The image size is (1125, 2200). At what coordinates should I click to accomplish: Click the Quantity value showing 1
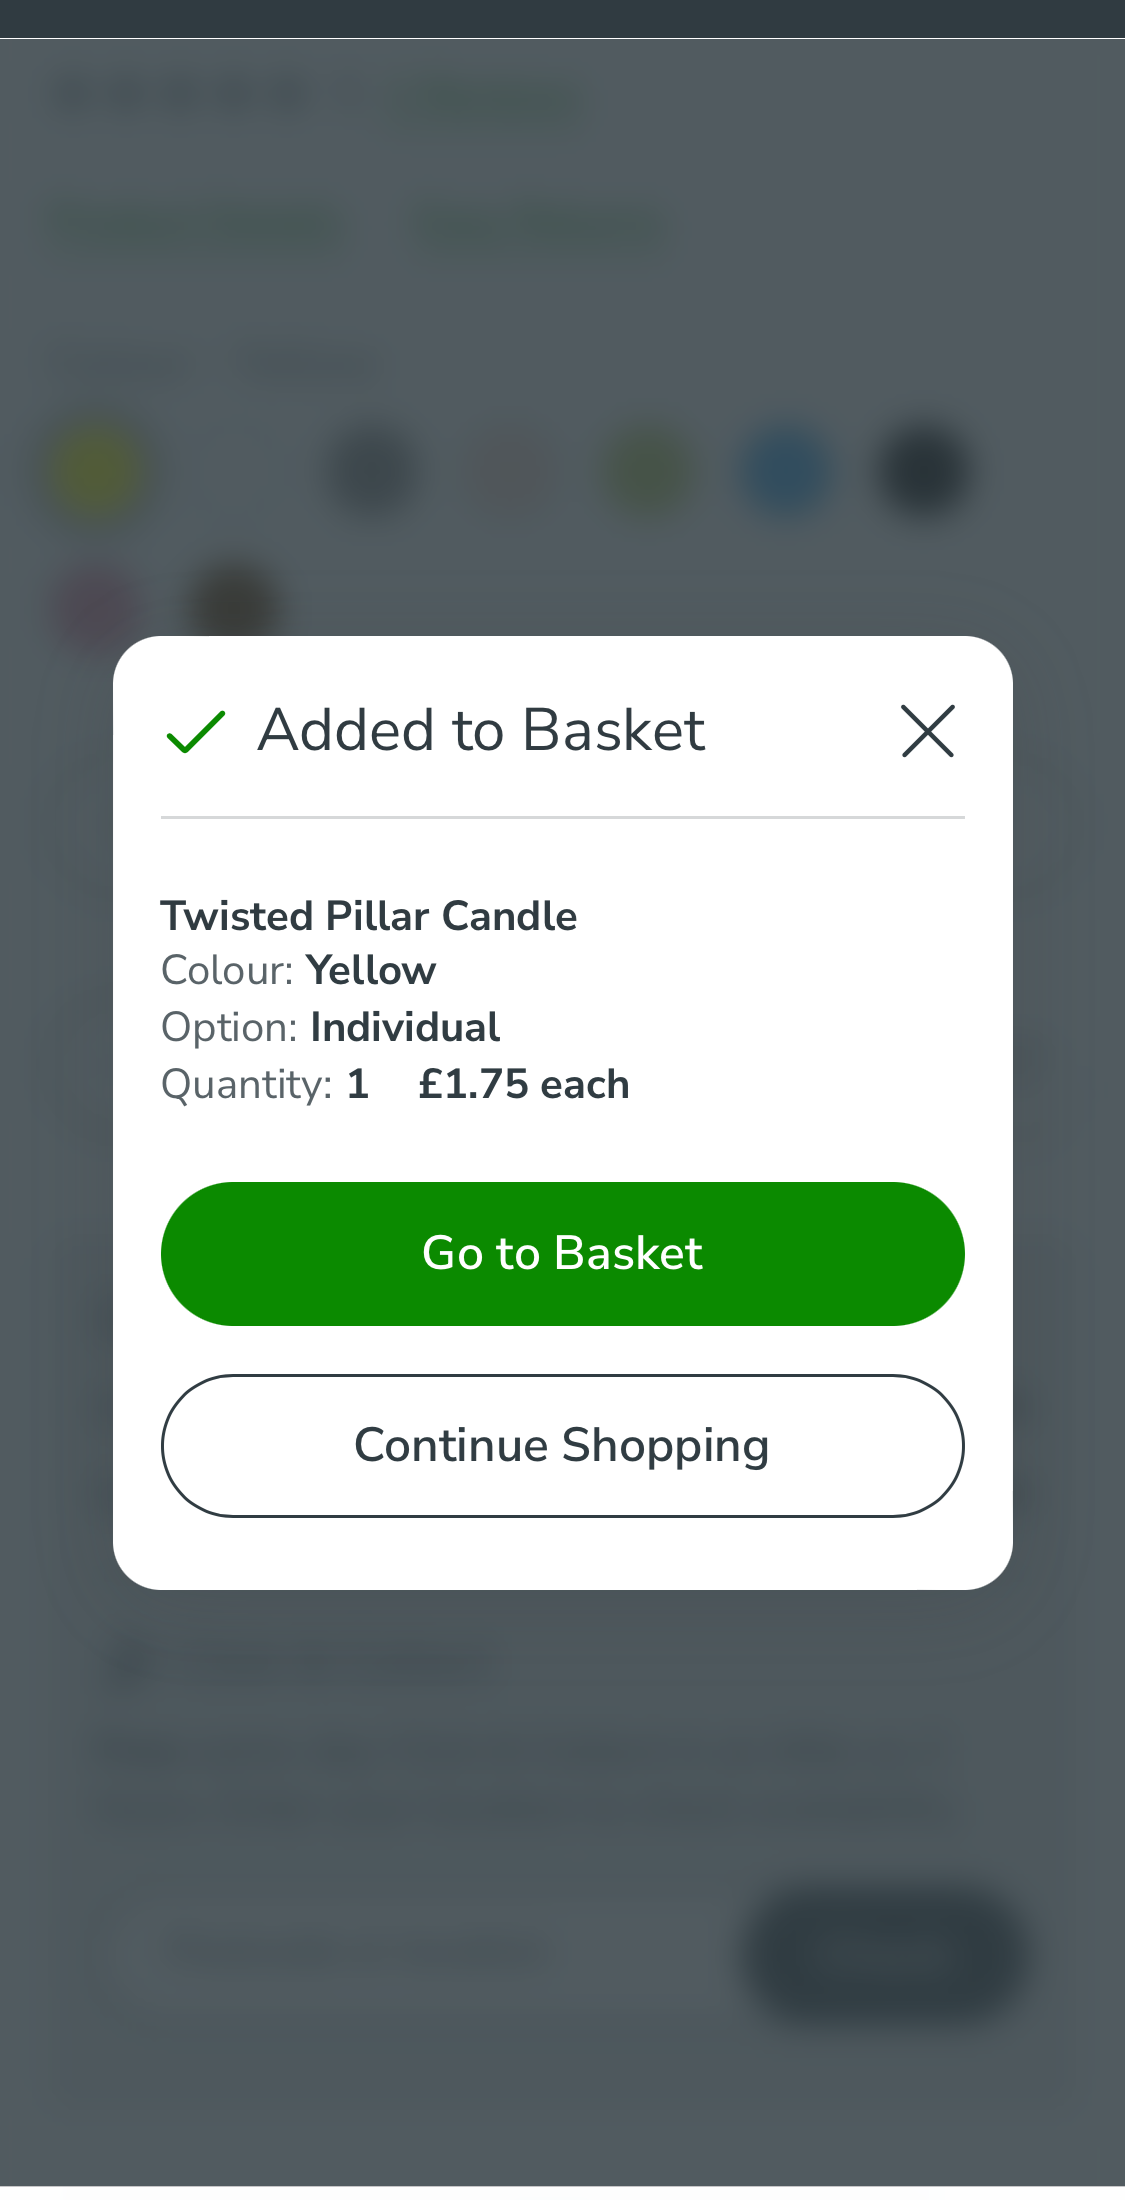point(356,1083)
